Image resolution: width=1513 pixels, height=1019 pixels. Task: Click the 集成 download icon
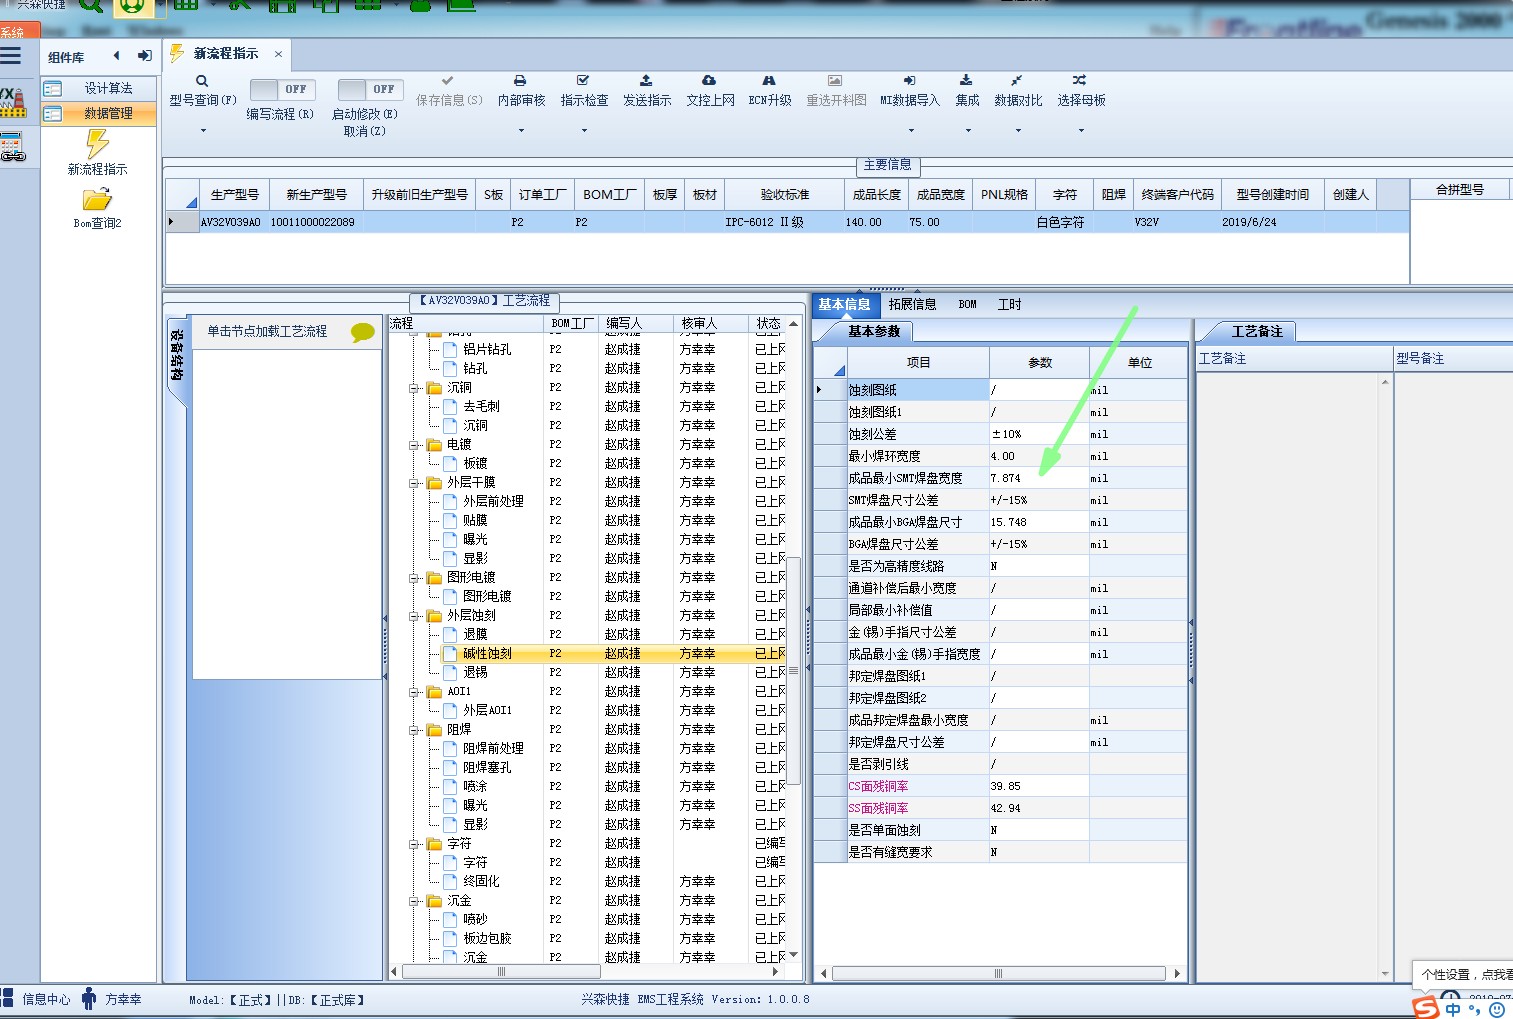coord(966,80)
